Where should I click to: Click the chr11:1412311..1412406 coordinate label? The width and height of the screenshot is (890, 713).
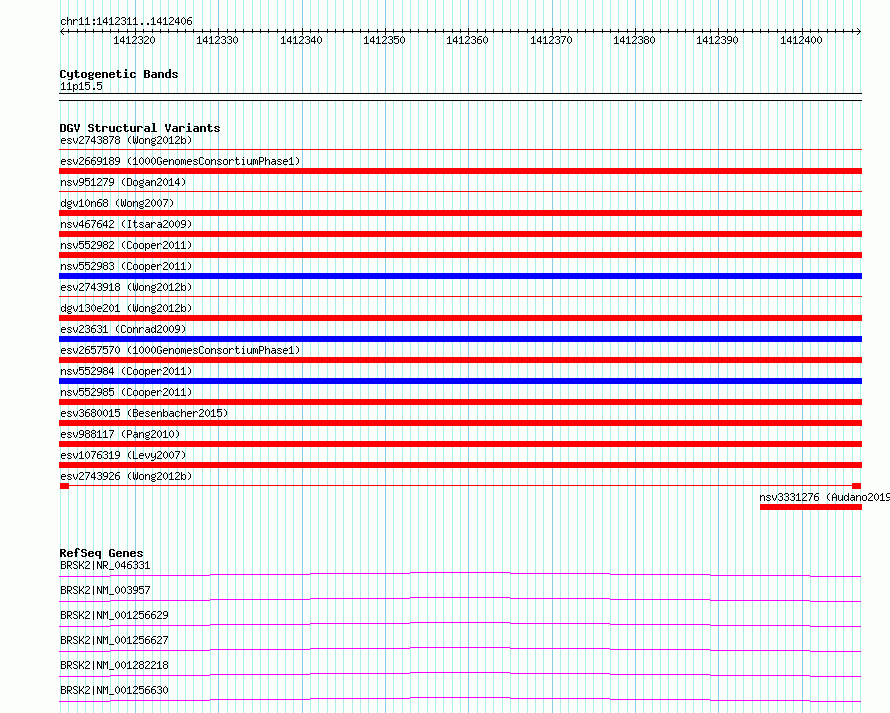point(126,22)
